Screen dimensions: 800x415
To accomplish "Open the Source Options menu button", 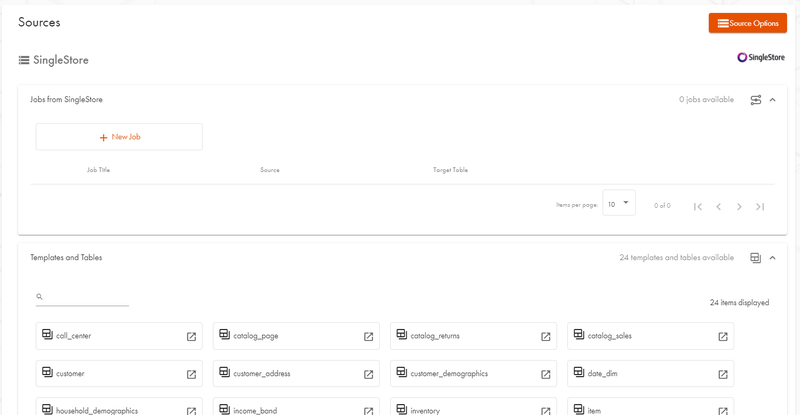I will [747, 23].
